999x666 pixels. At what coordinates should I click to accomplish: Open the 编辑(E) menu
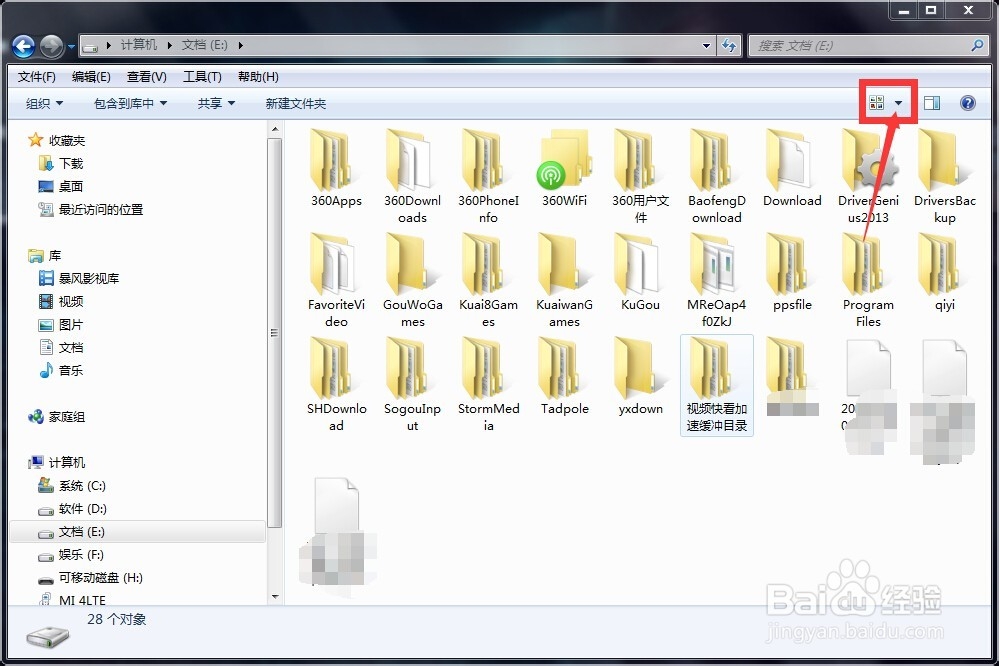pos(91,77)
